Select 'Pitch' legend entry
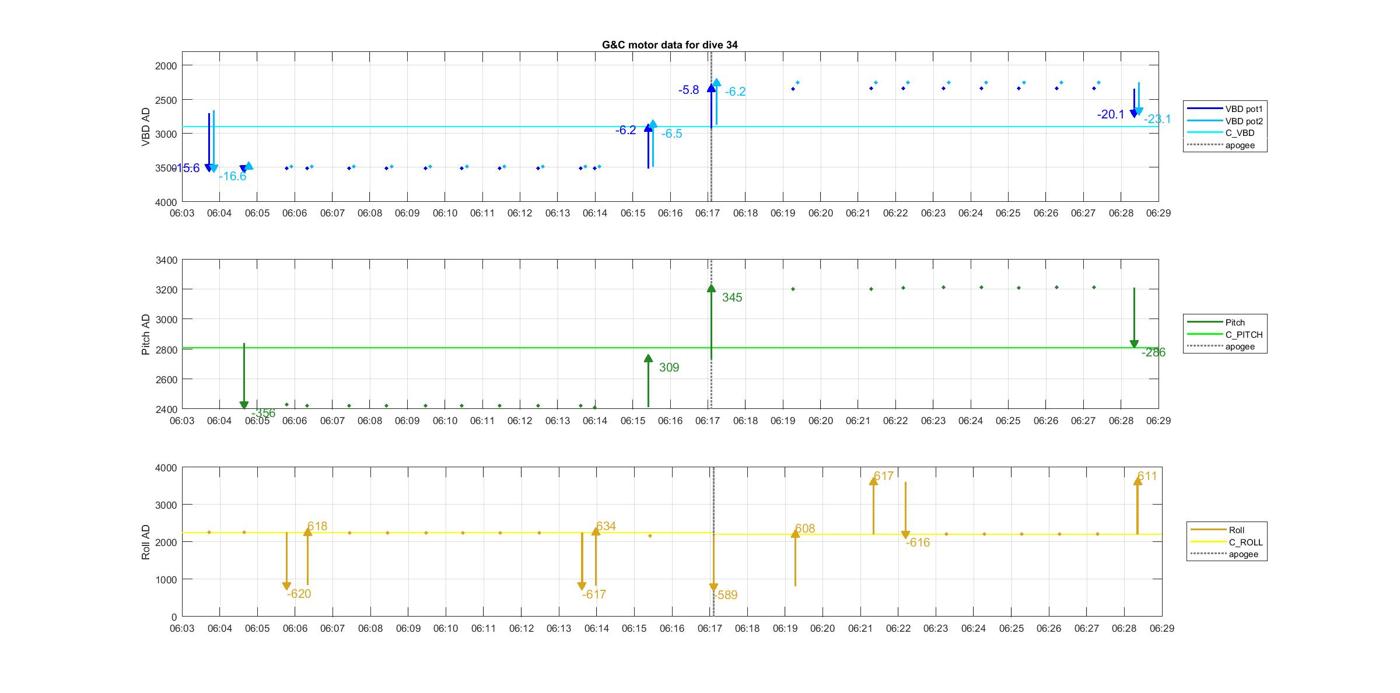1400x693 pixels. [1216, 323]
